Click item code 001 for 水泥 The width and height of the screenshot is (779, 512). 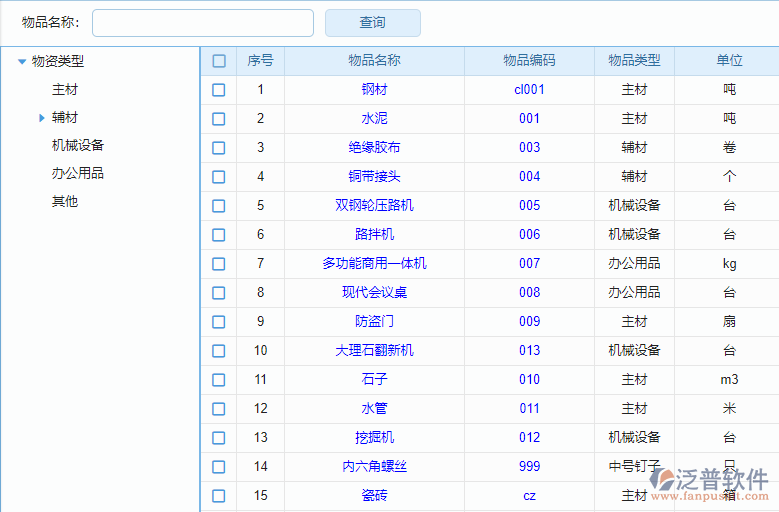tap(530, 118)
